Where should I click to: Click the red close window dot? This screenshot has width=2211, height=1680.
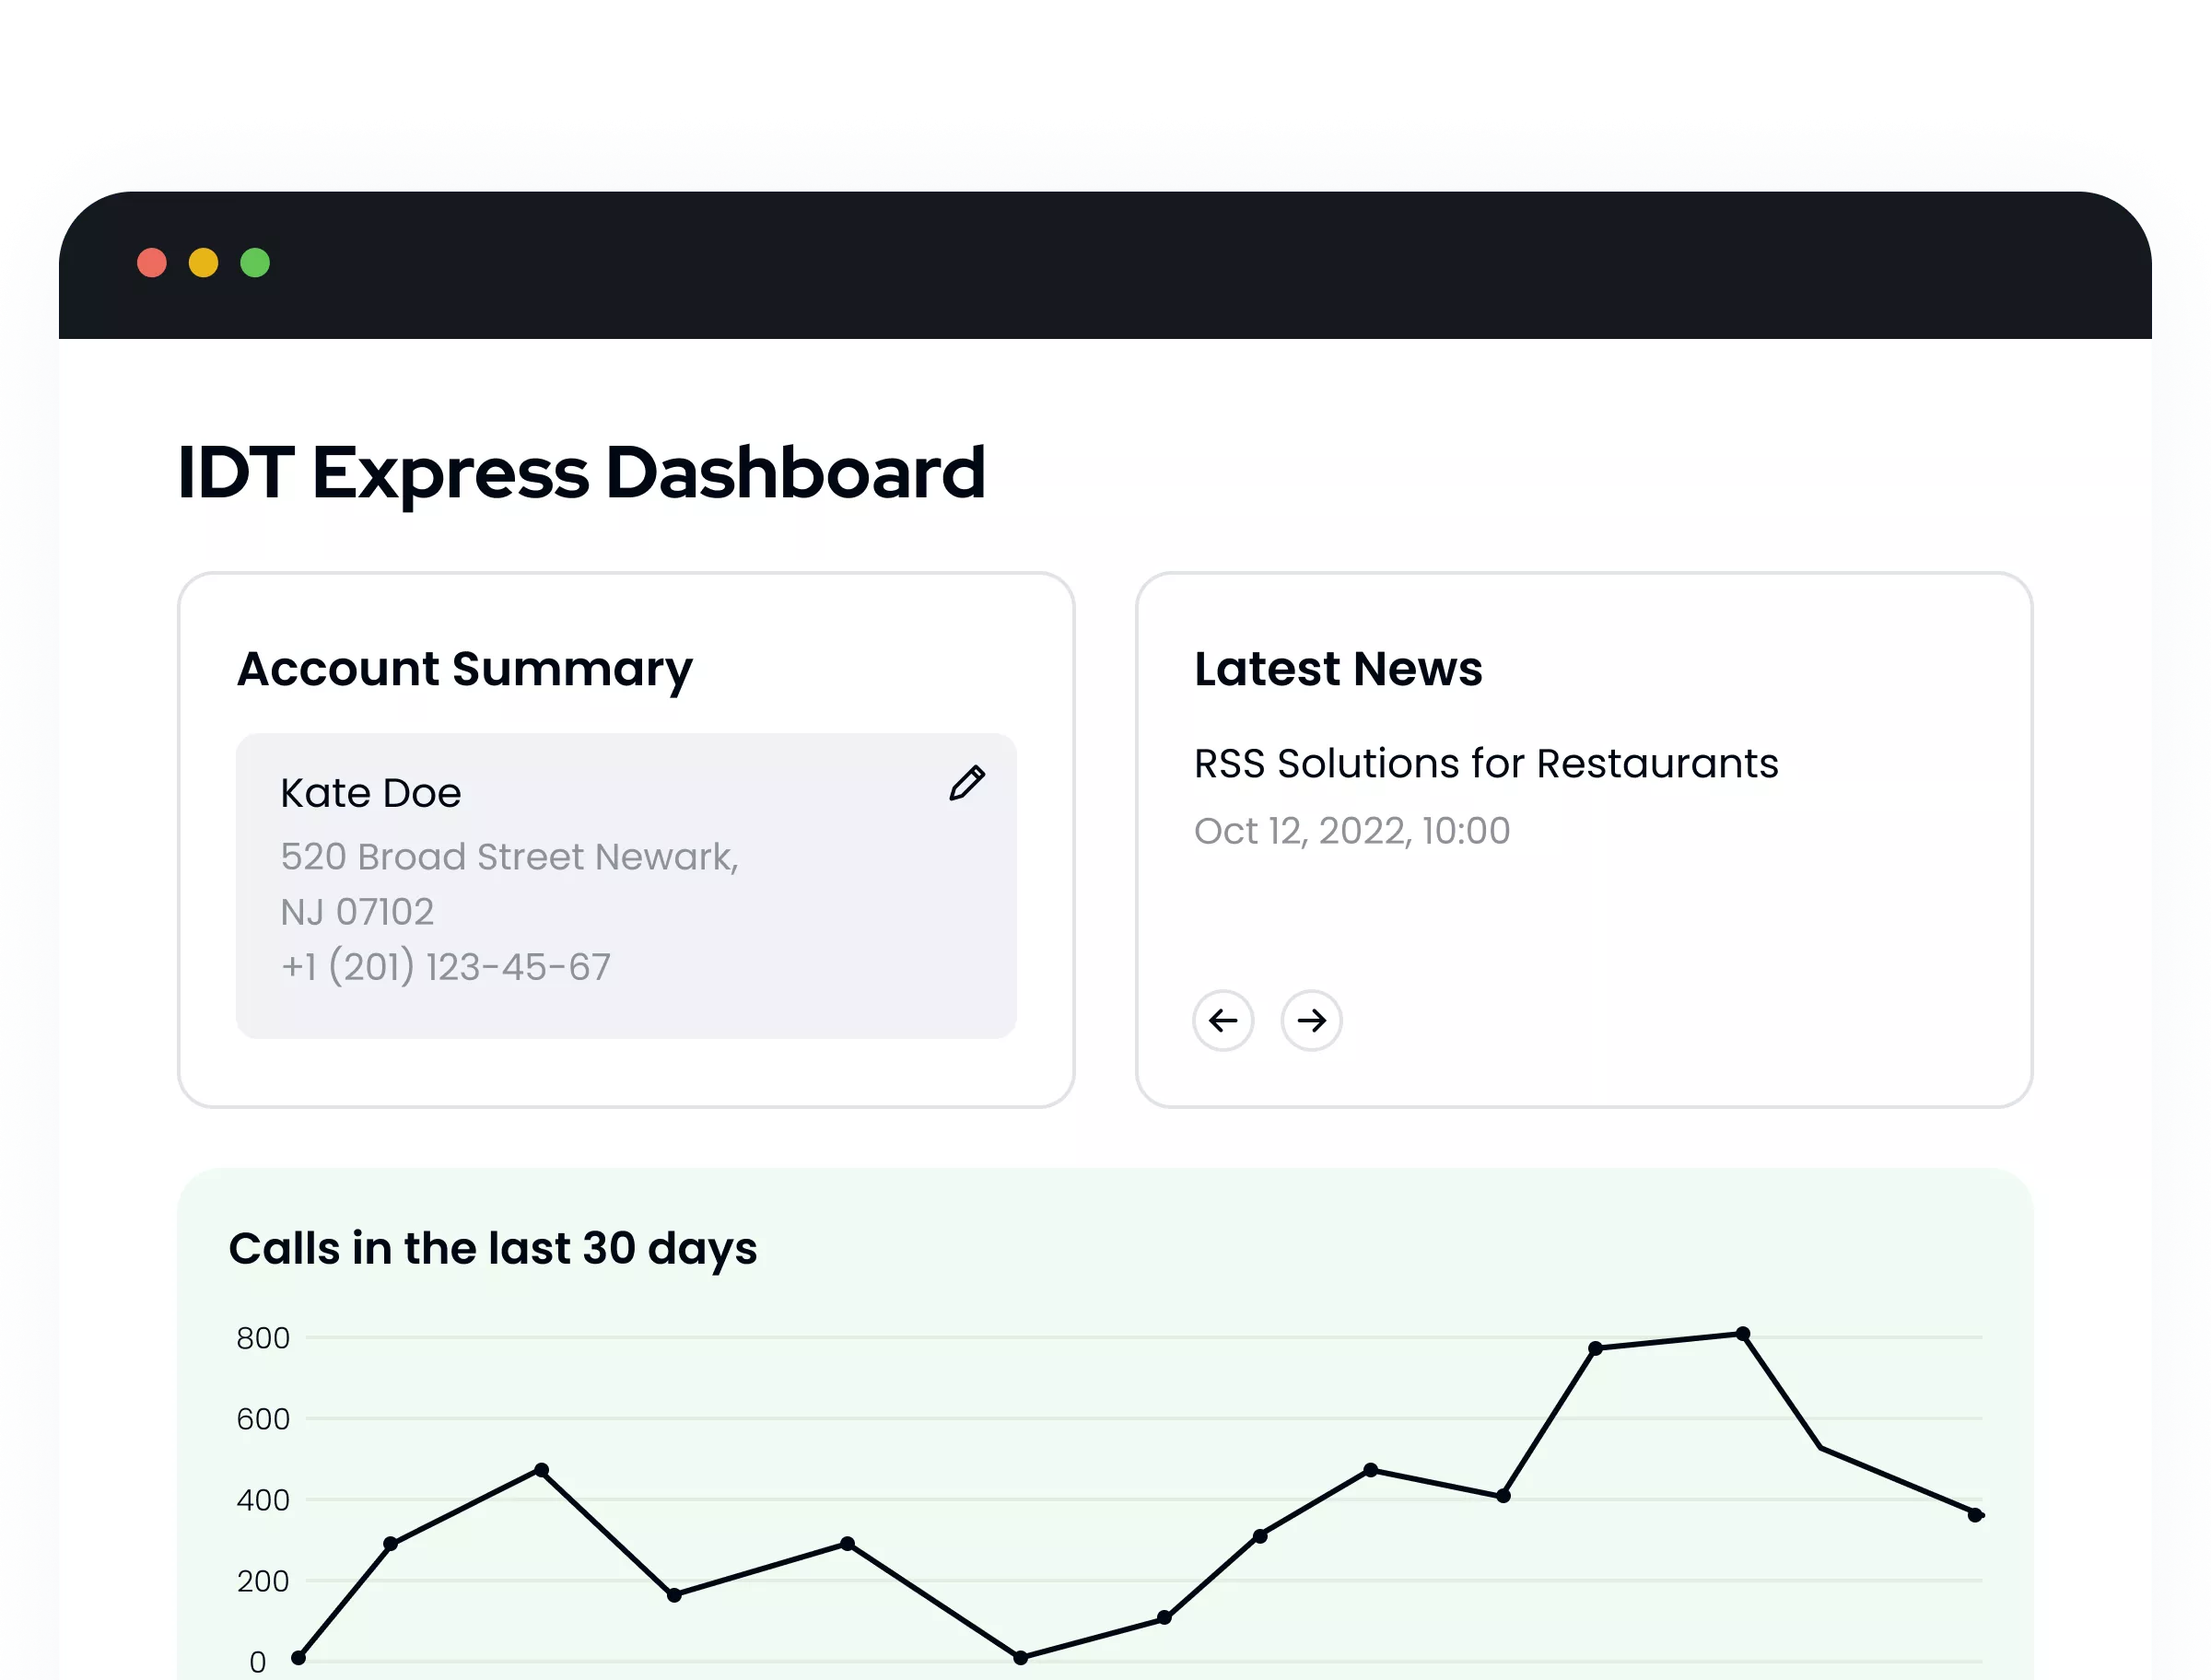pyautogui.click(x=152, y=263)
